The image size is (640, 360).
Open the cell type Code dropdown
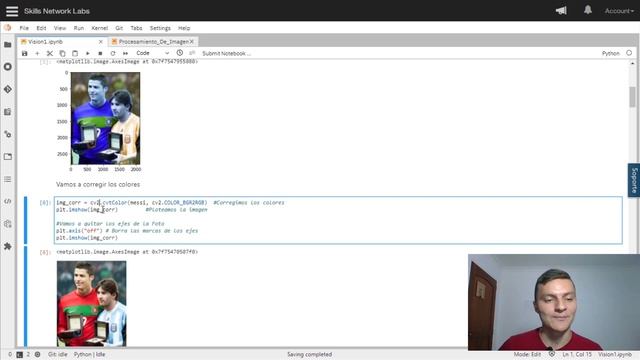pyautogui.click(x=152, y=53)
